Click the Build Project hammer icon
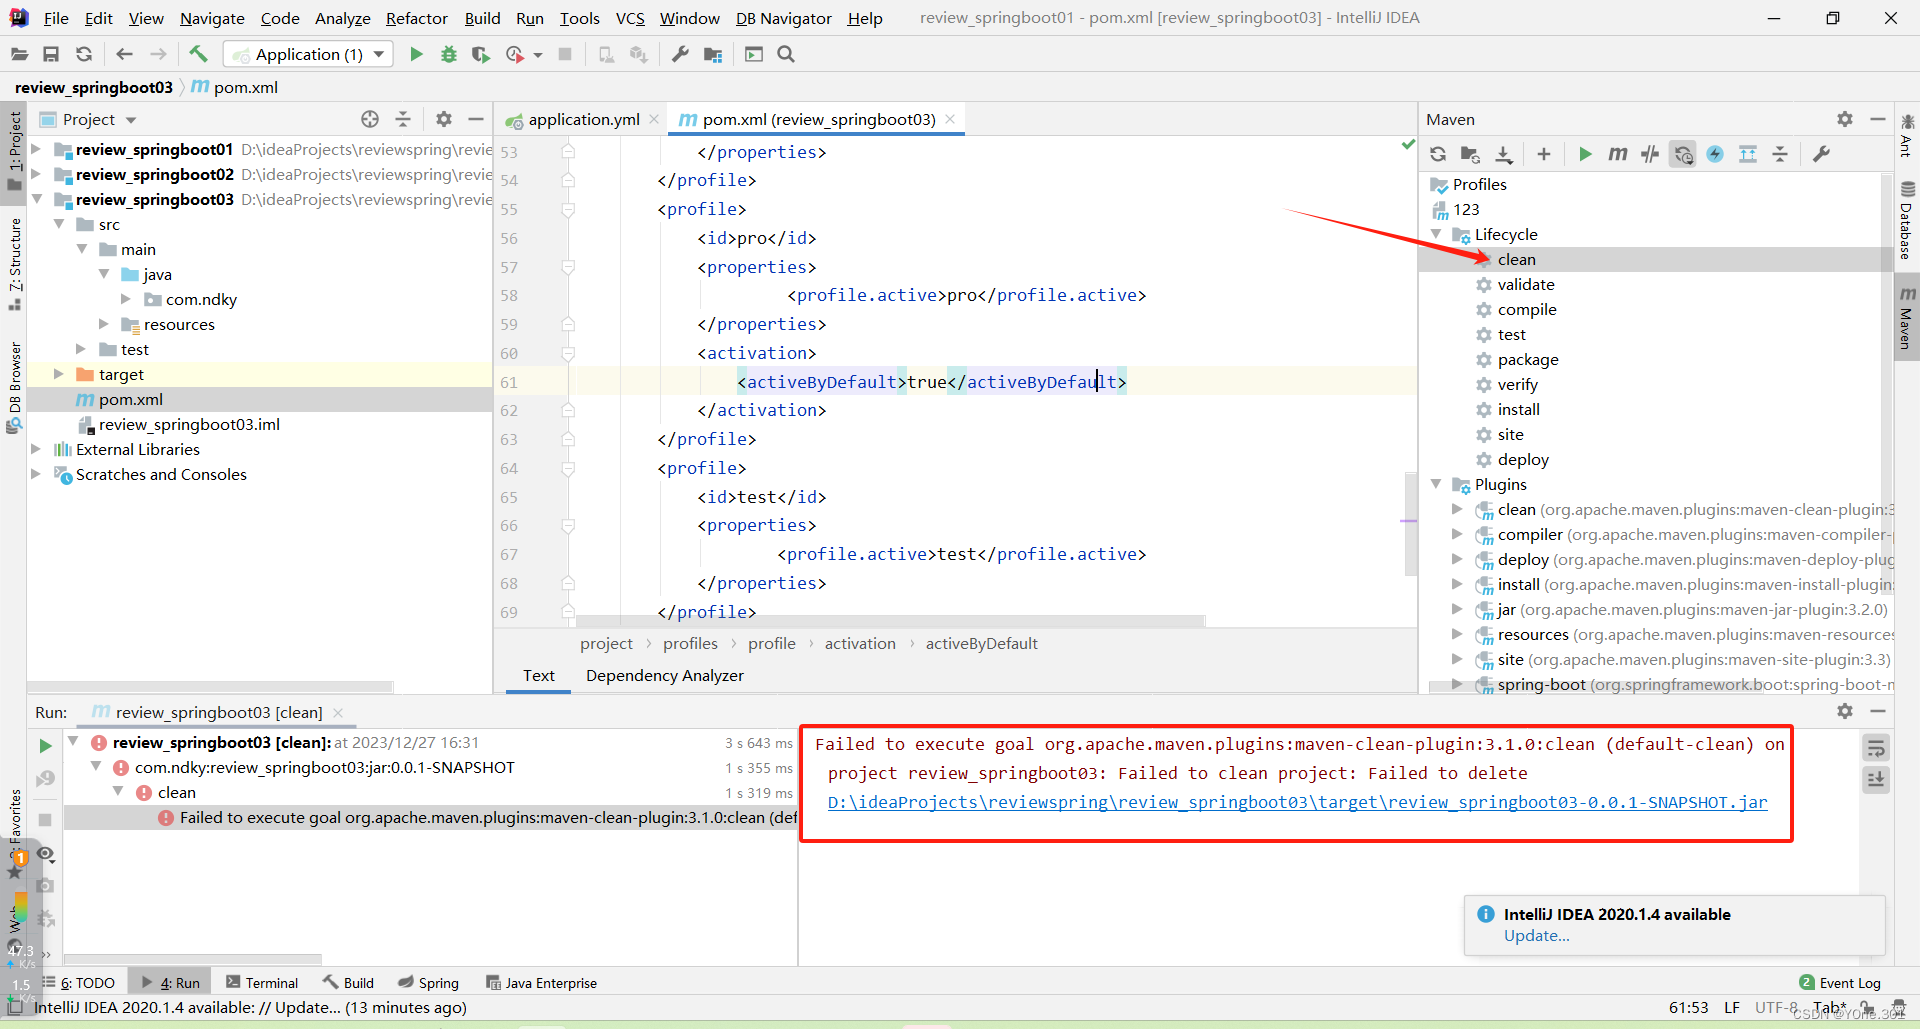This screenshot has height=1029, width=1920. (x=198, y=54)
